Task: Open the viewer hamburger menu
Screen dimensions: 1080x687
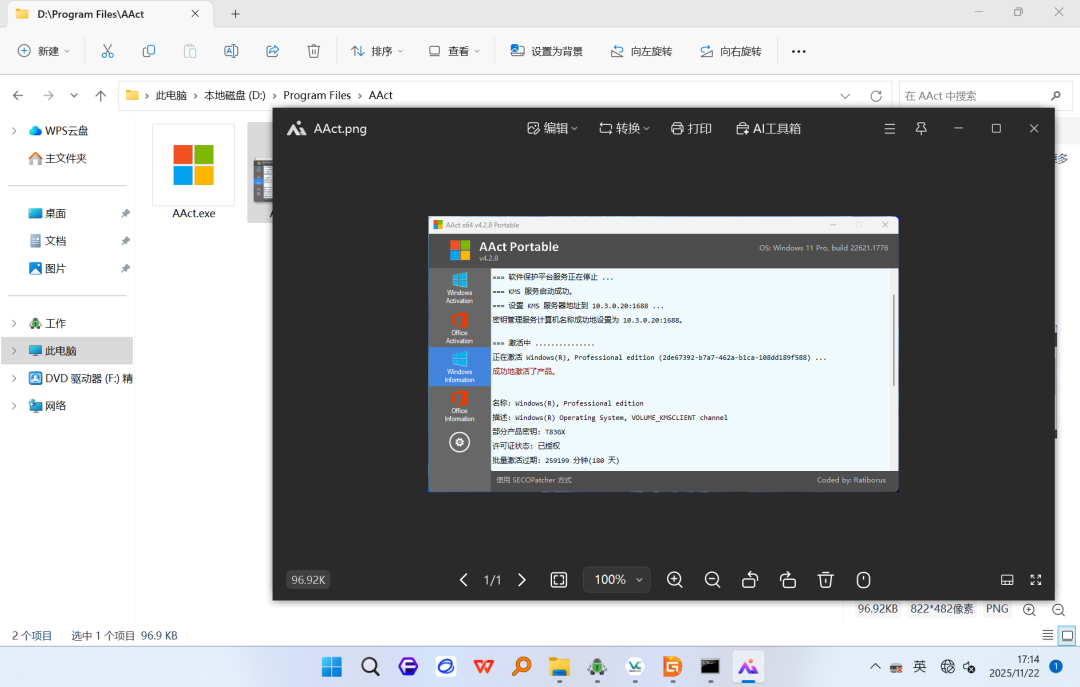Action: tap(890, 129)
